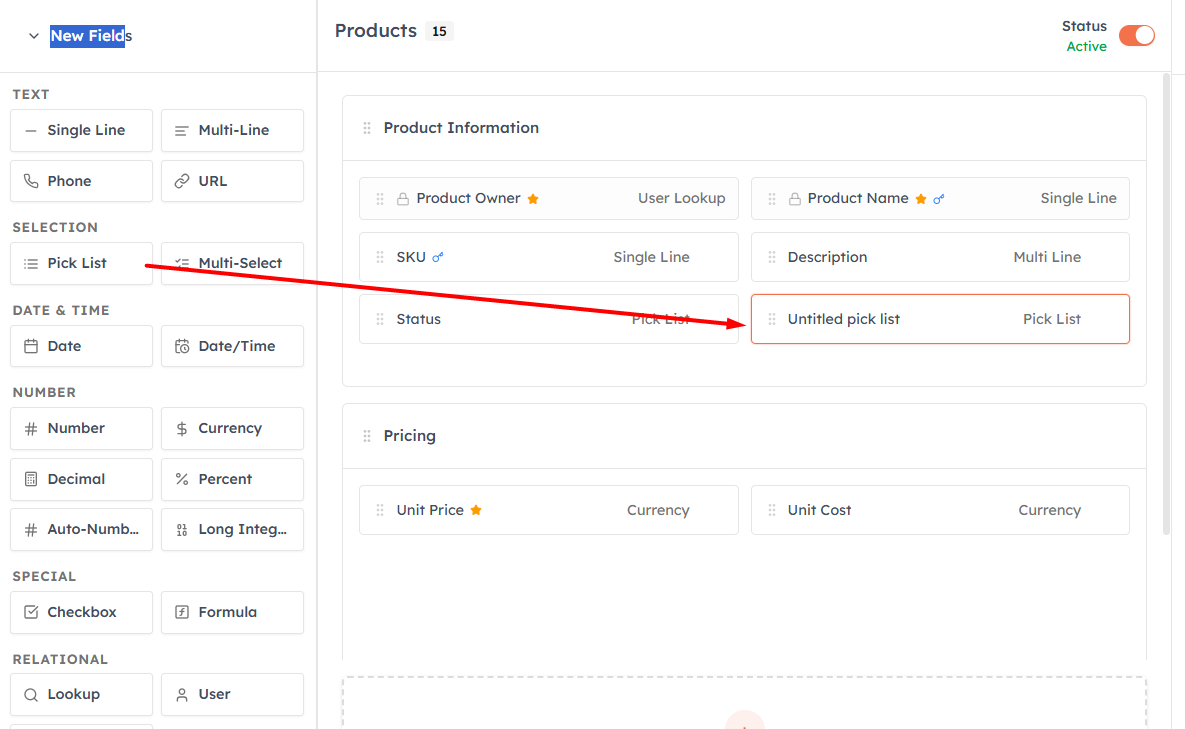Click the lock icon on Product Owner
Screen dimensions: 1185x729
[x=403, y=199]
